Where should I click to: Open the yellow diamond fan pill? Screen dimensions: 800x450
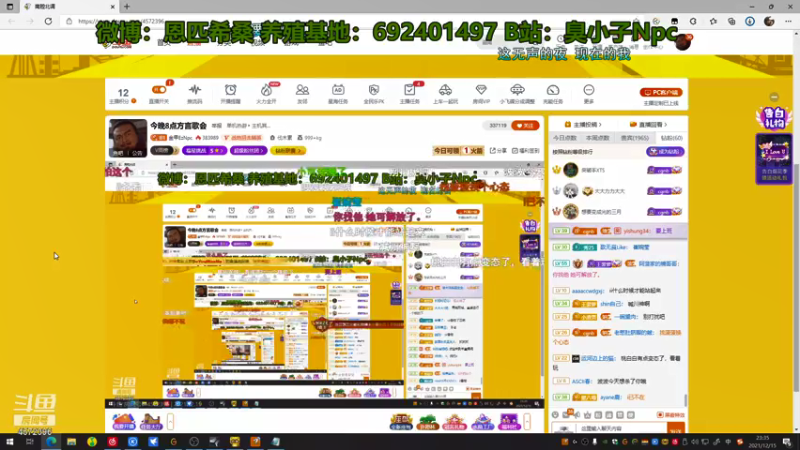(x=288, y=151)
